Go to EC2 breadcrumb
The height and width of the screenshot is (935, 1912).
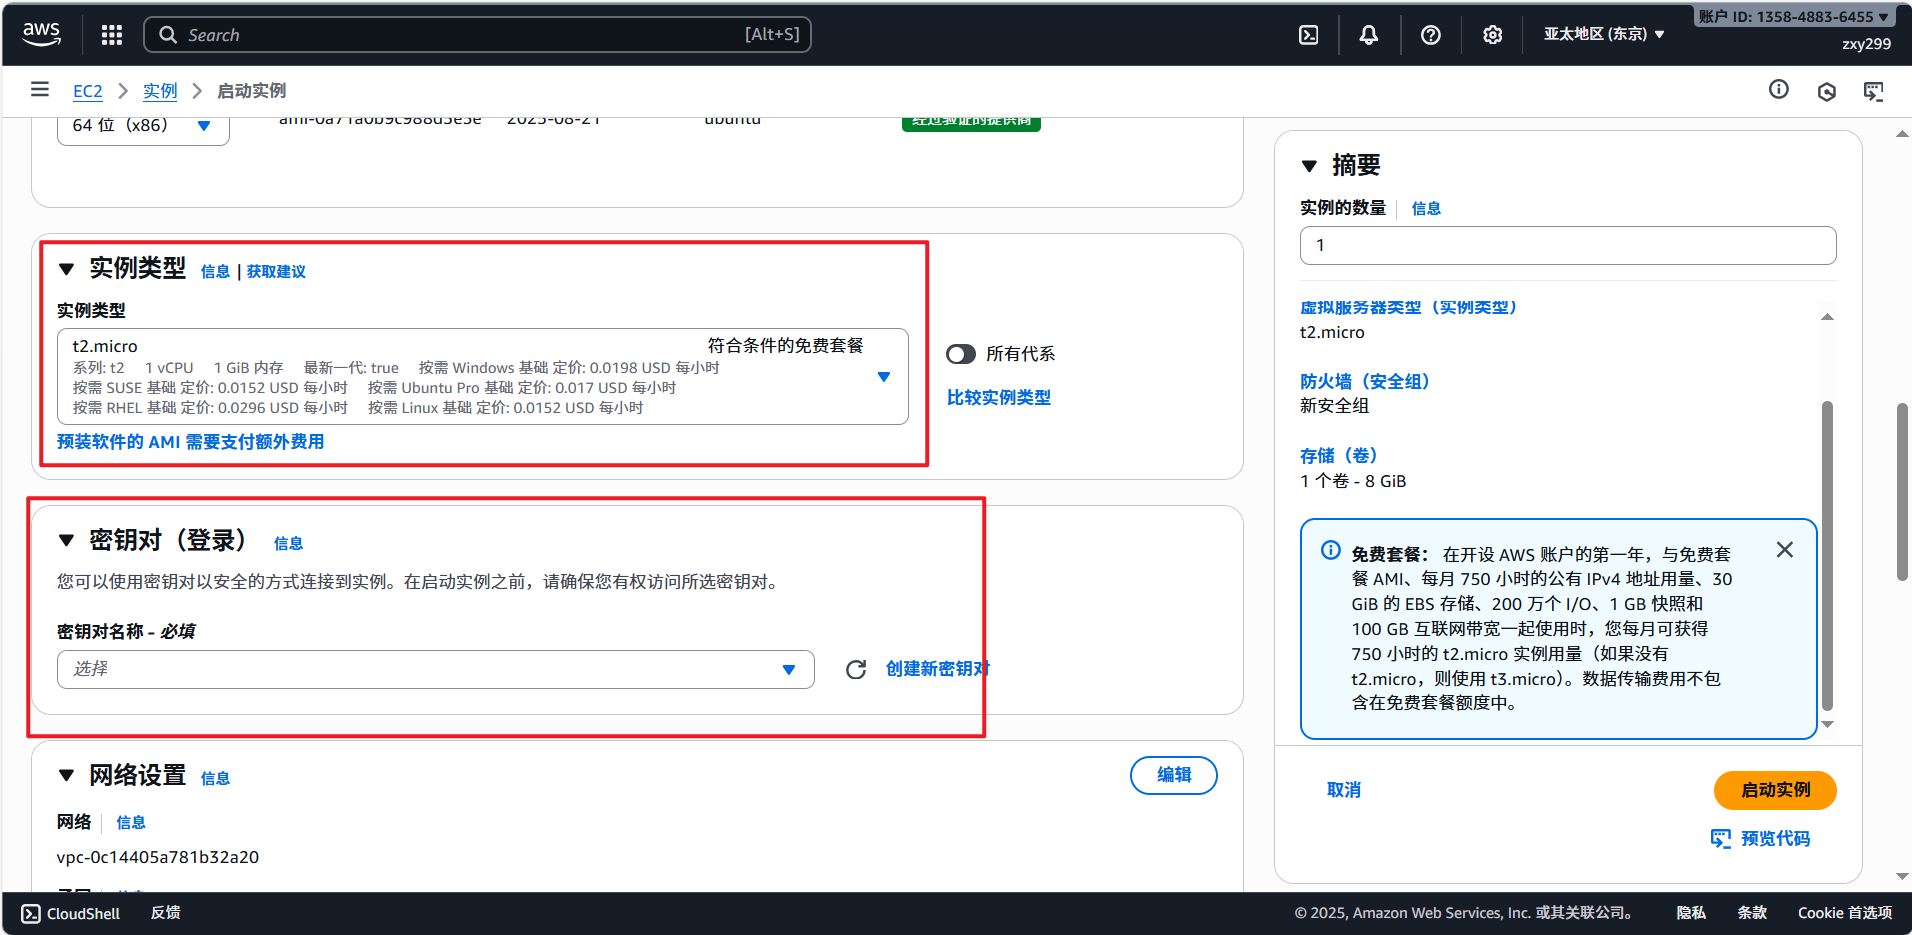[88, 91]
